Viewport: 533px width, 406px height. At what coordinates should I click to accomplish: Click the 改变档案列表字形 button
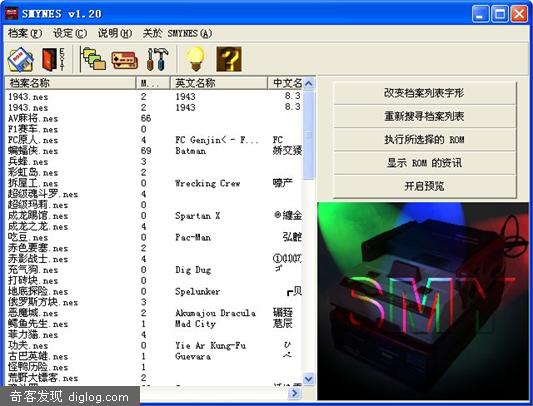[424, 93]
